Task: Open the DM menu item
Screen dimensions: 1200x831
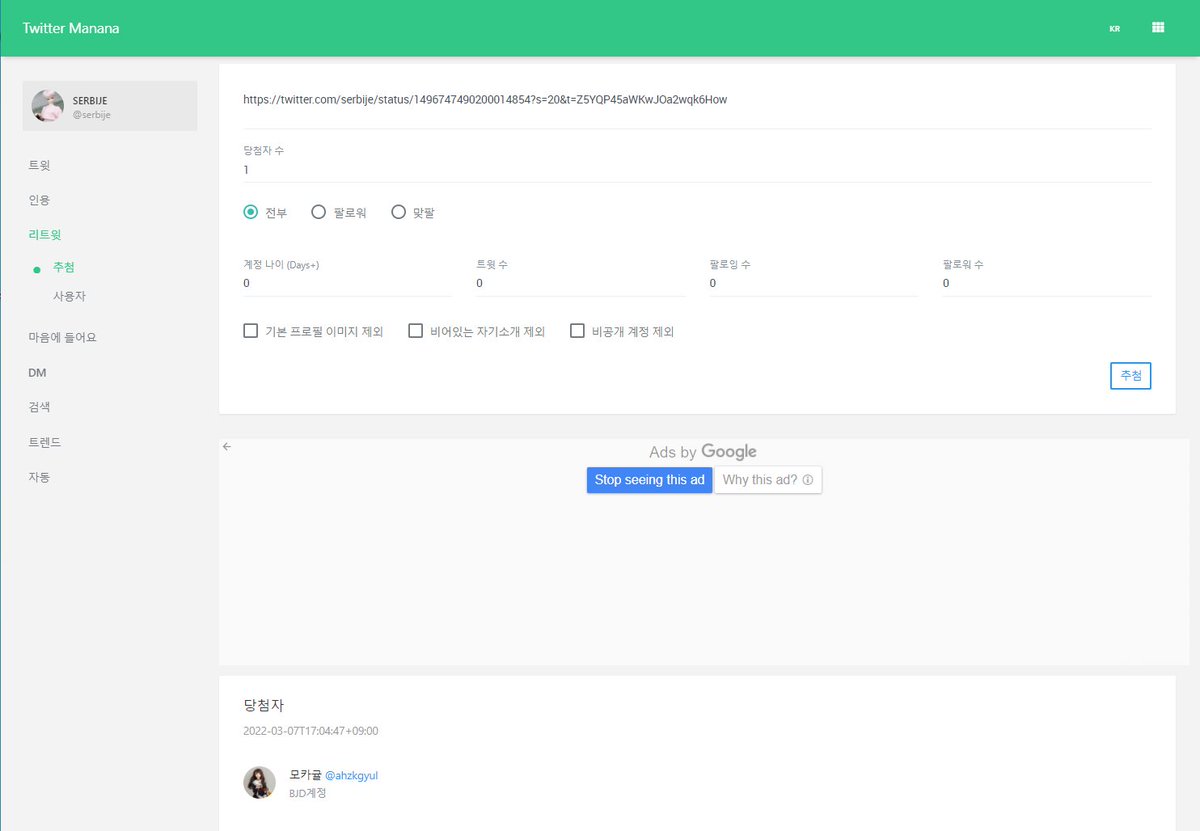Action: coord(37,373)
